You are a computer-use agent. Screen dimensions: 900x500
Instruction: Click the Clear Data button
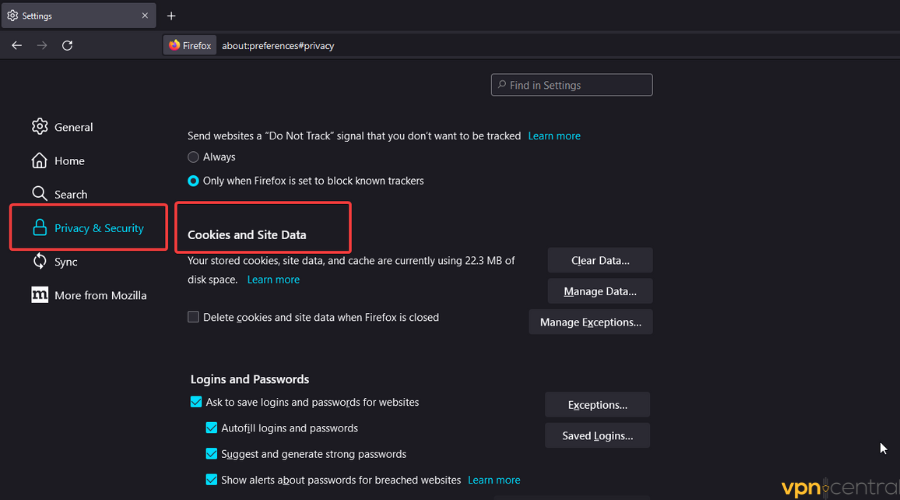click(600, 261)
